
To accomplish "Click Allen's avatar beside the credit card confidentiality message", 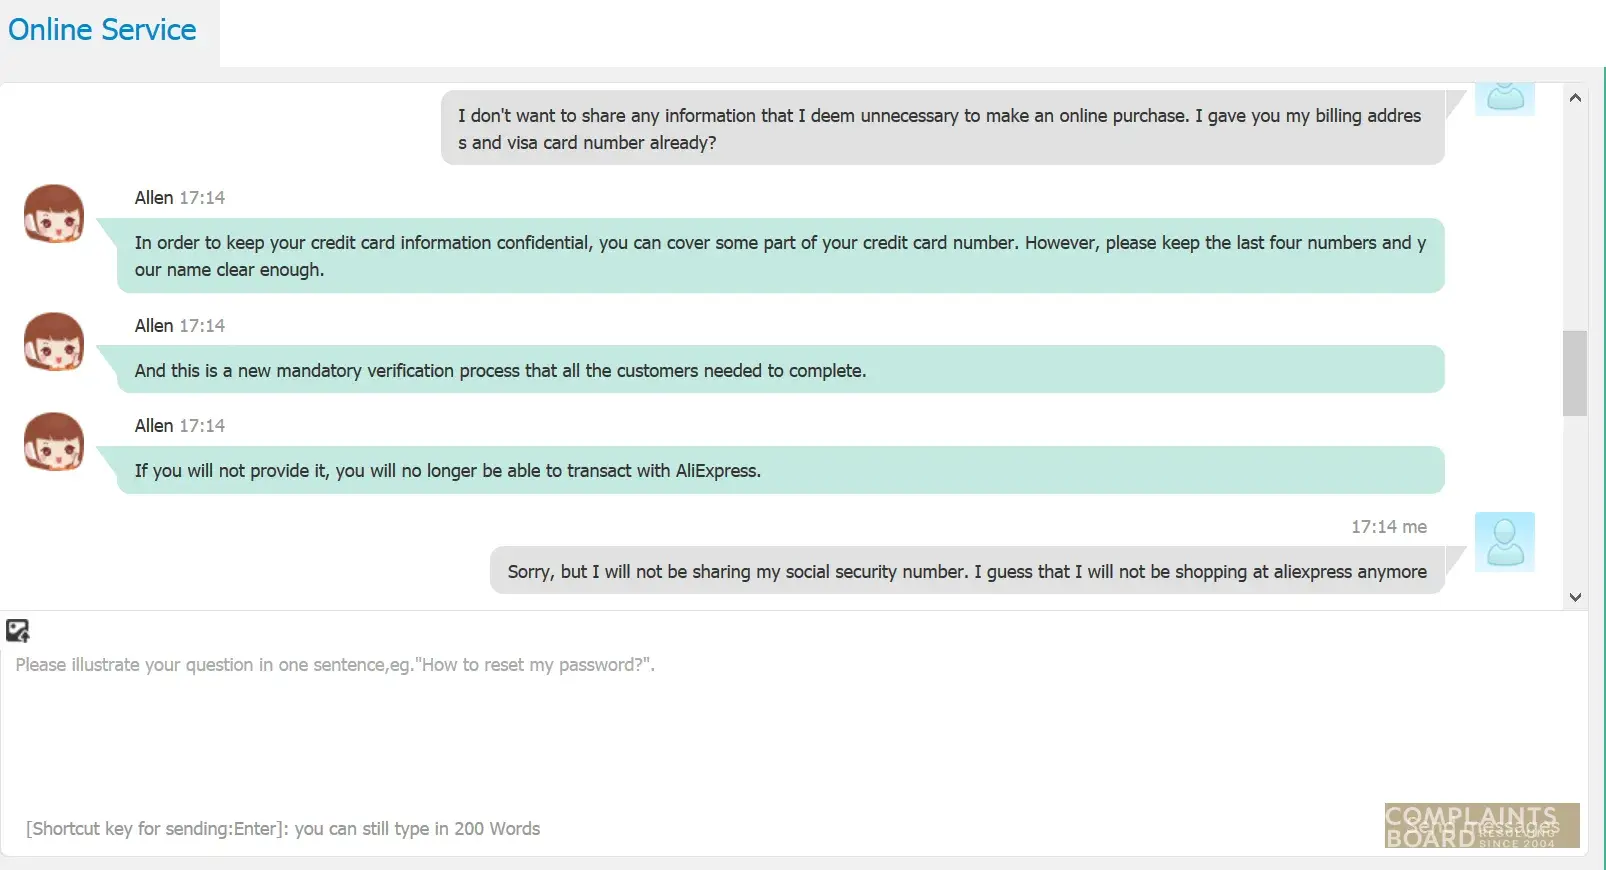I will coord(54,214).
